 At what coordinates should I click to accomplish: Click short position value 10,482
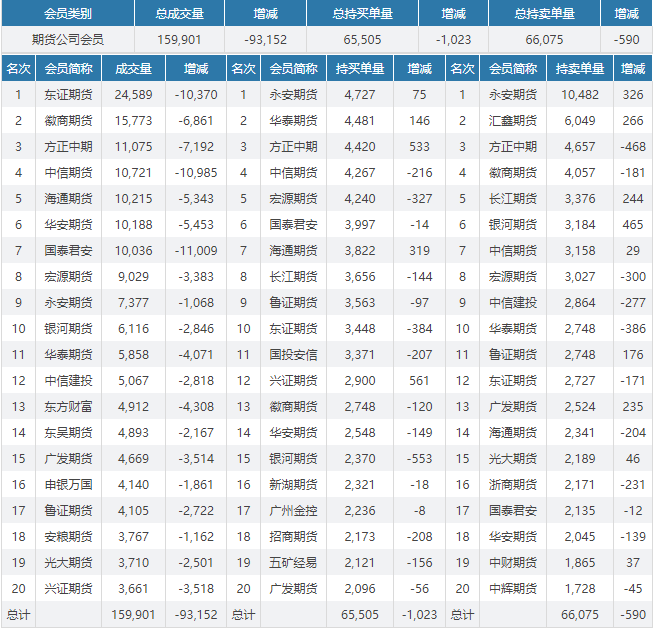pyautogui.click(x=580, y=95)
